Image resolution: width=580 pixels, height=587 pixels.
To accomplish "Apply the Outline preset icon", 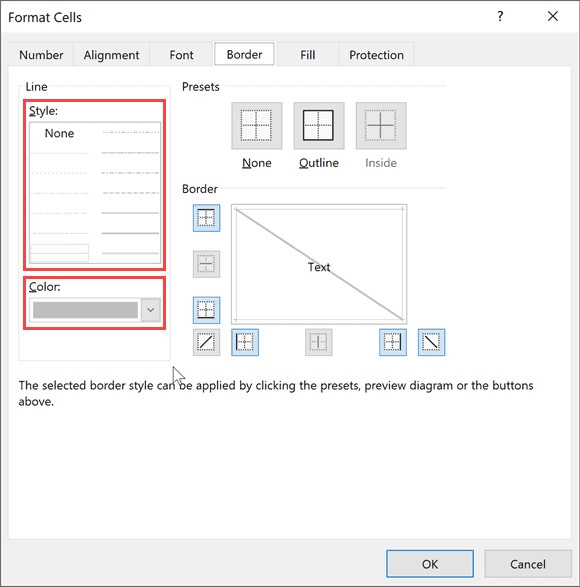I will [319, 126].
